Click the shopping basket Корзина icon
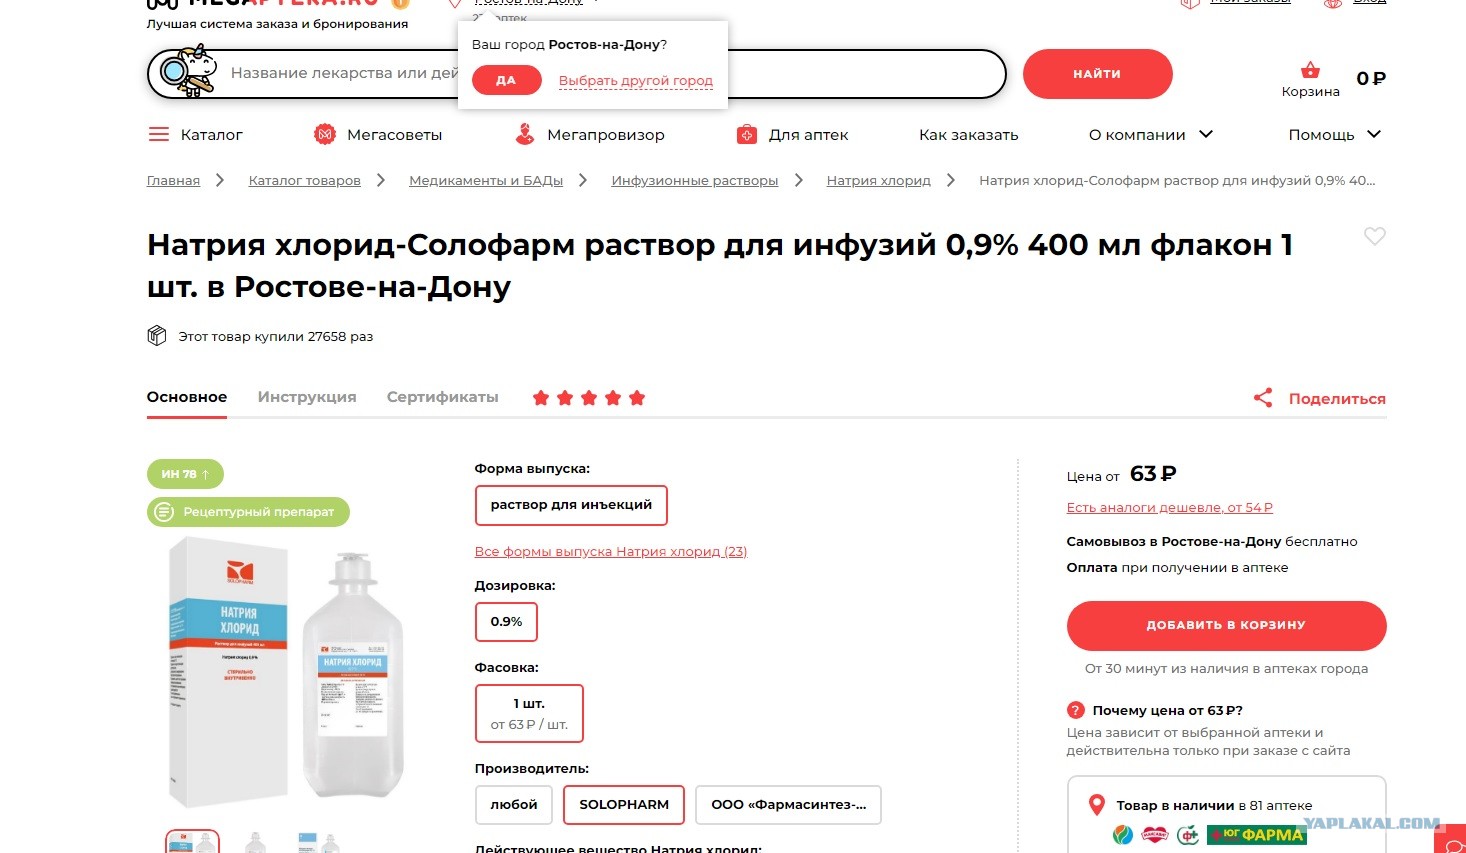 point(1310,70)
